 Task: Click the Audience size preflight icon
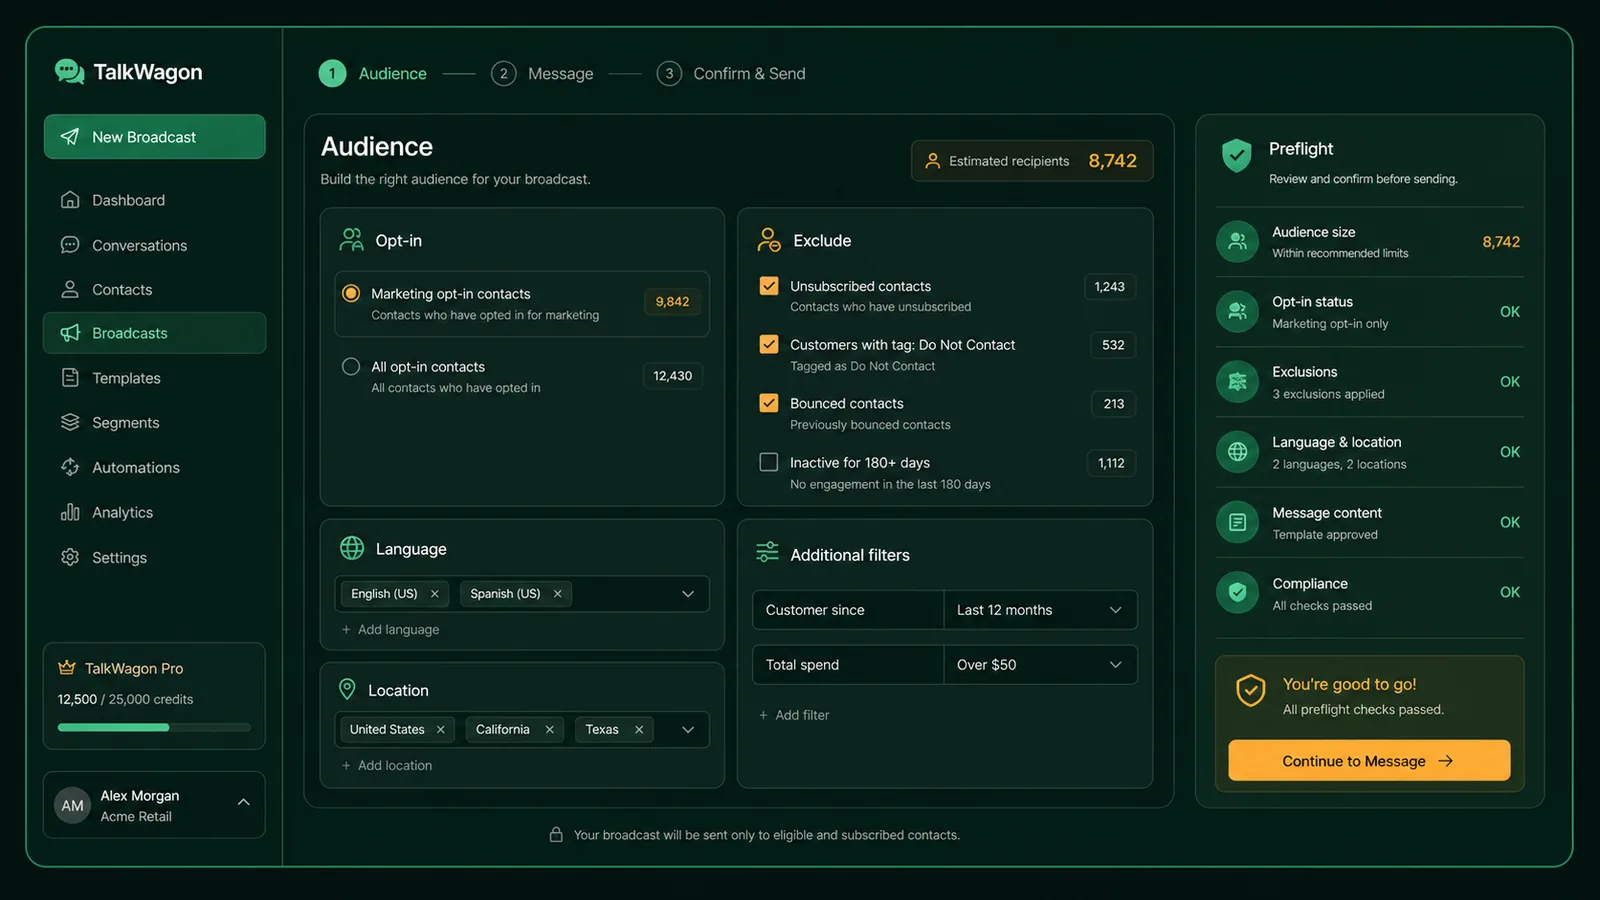point(1237,241)
